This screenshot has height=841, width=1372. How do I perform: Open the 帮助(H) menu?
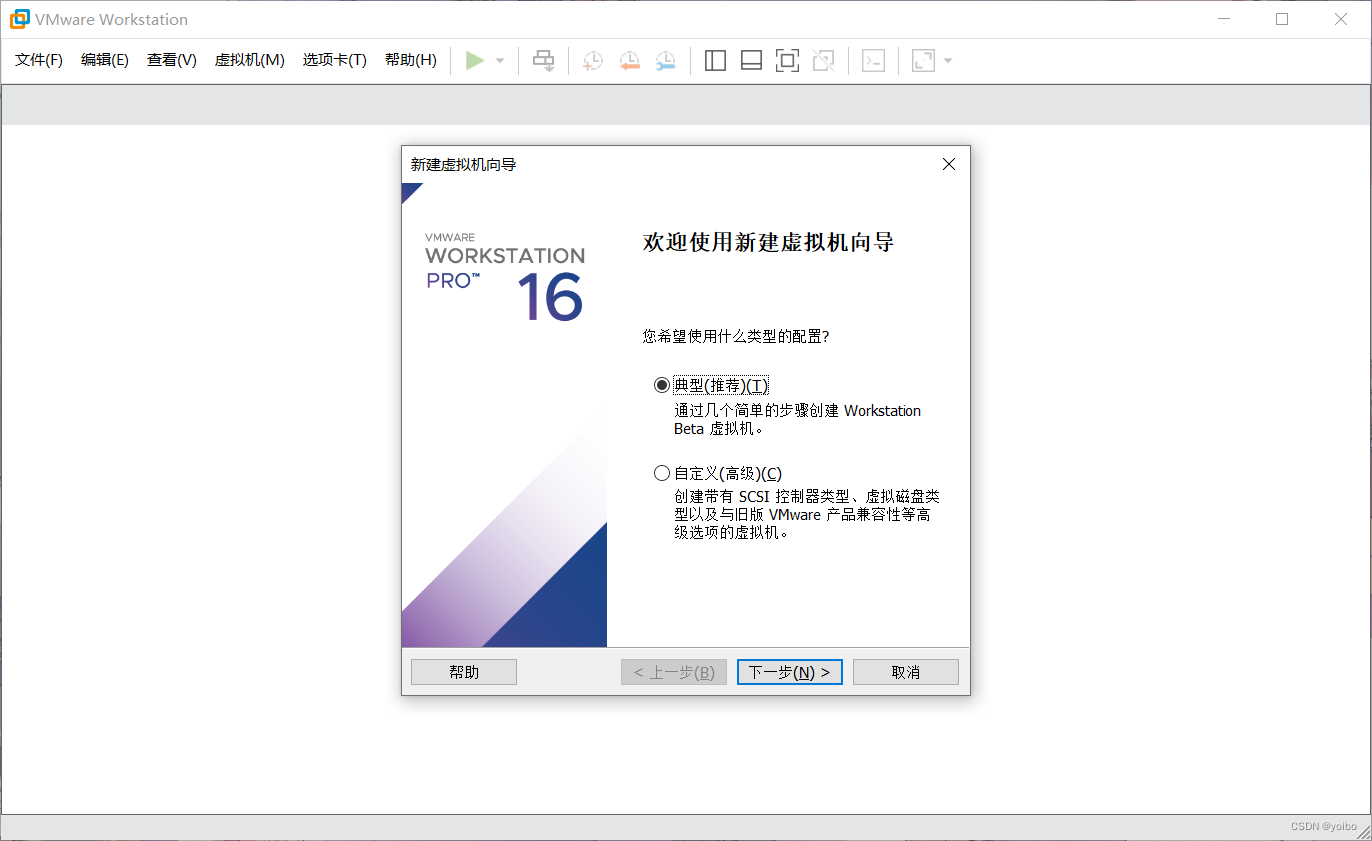411,60
